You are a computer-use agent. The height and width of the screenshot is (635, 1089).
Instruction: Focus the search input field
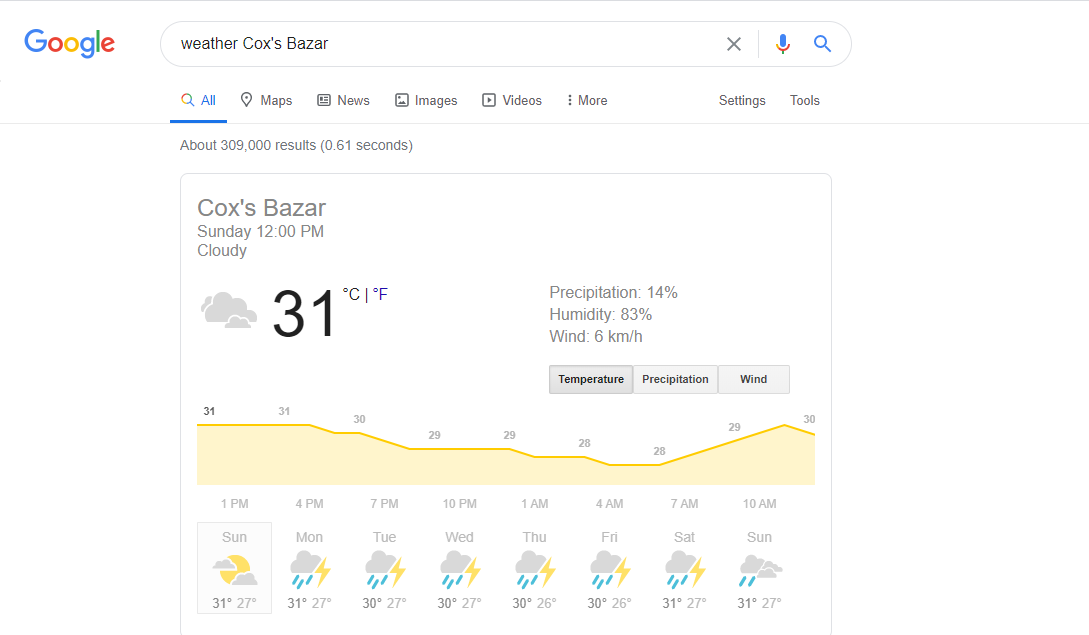coord(440,44)
